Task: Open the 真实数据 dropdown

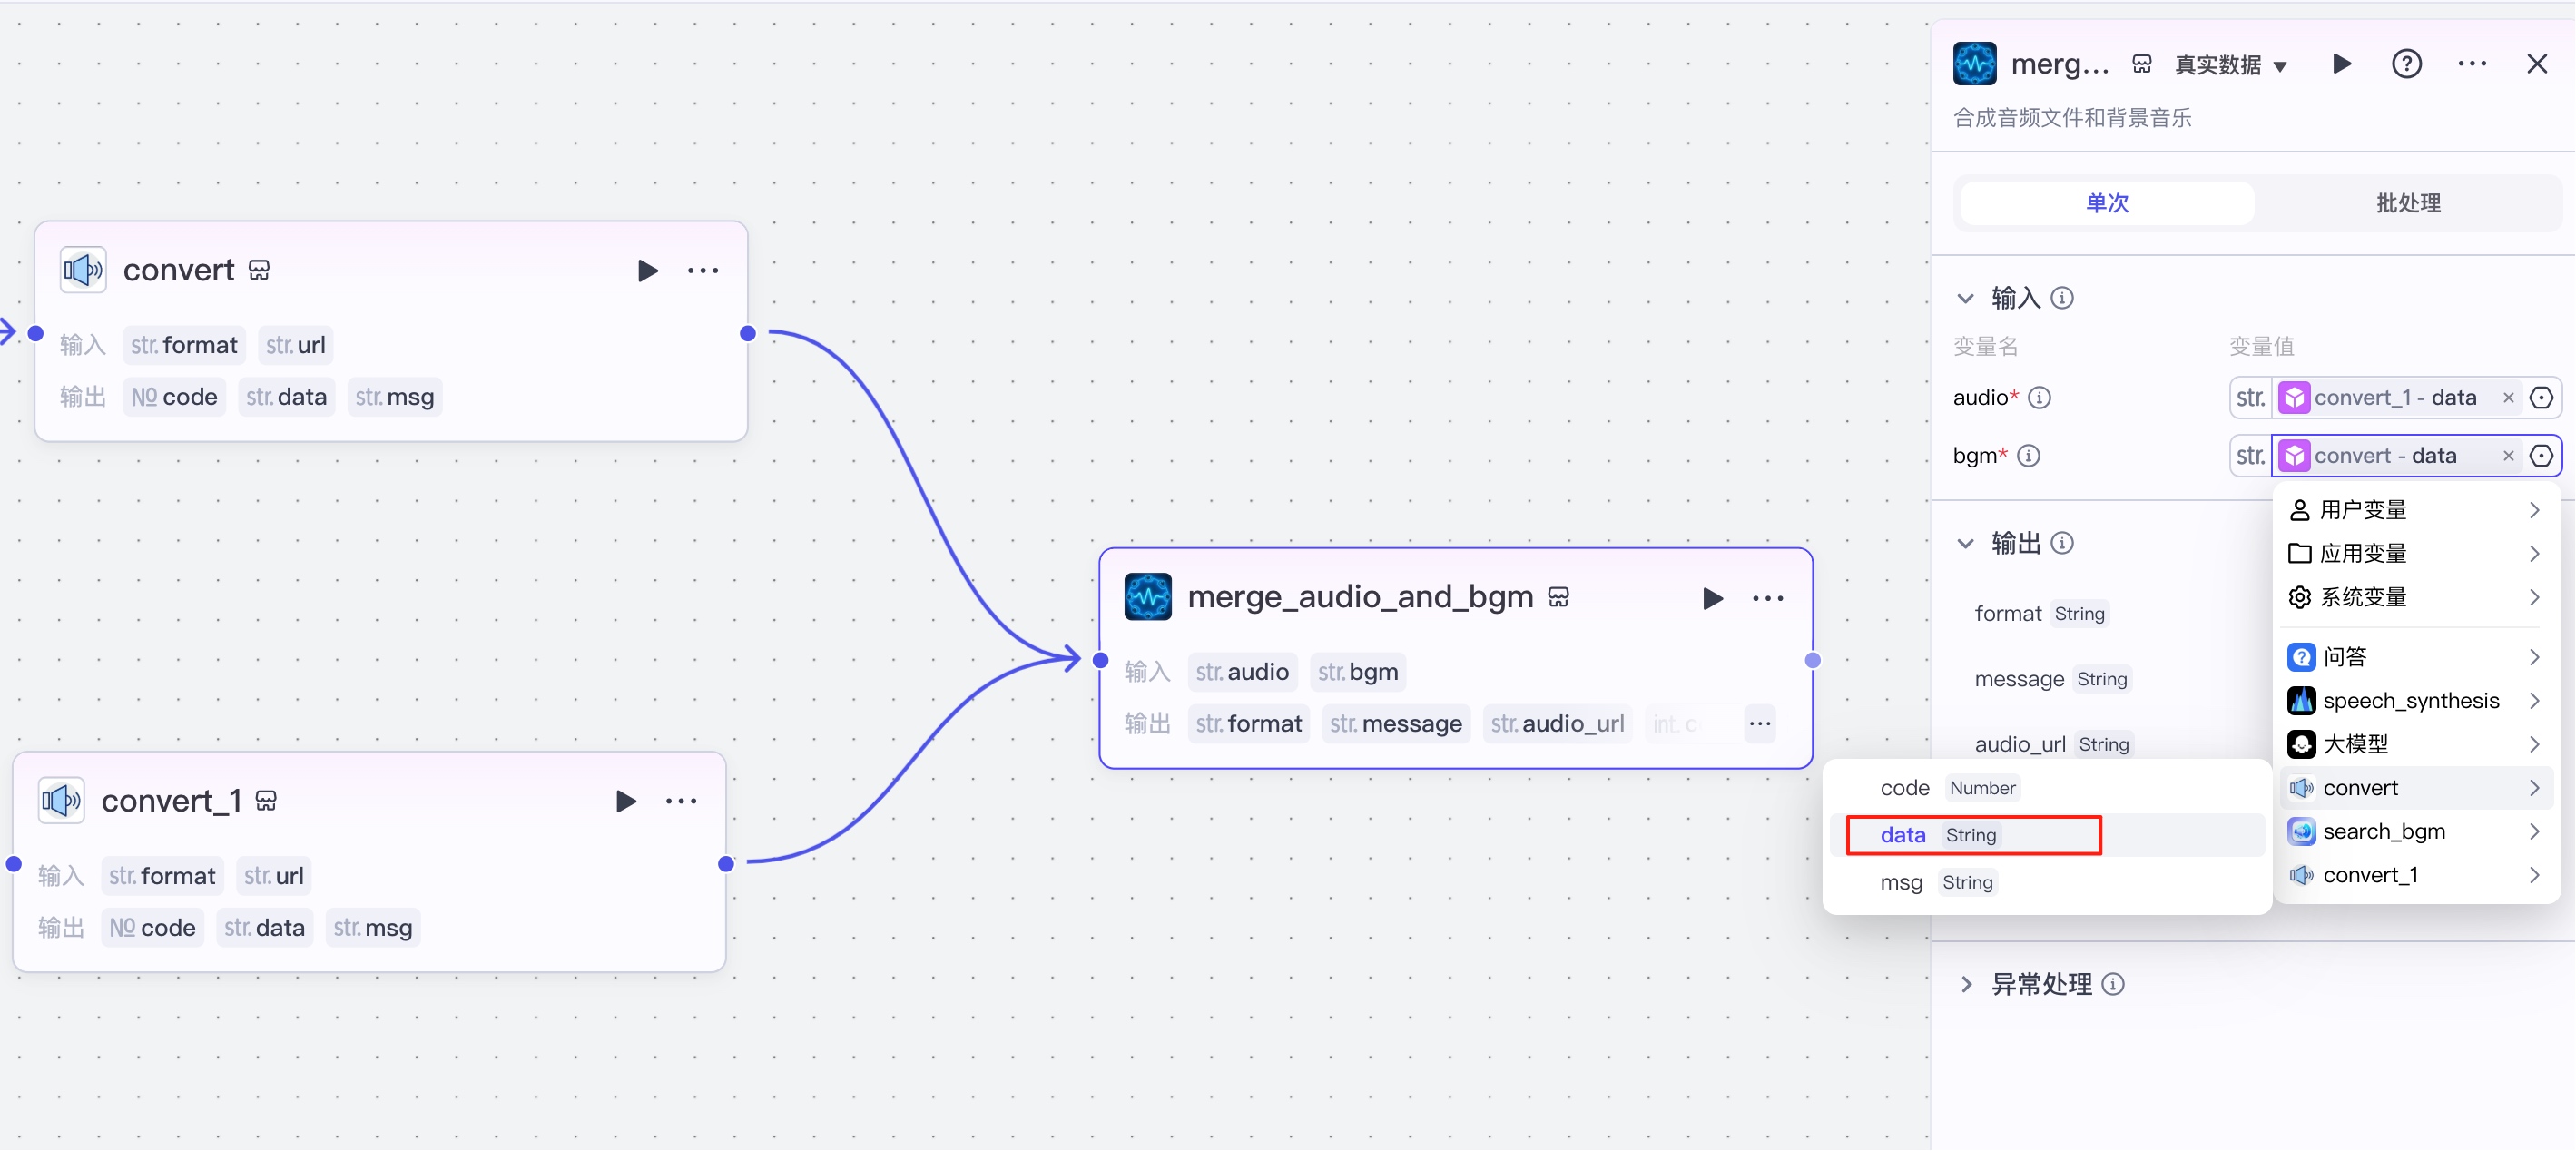Action: (x=2231, y=66)
